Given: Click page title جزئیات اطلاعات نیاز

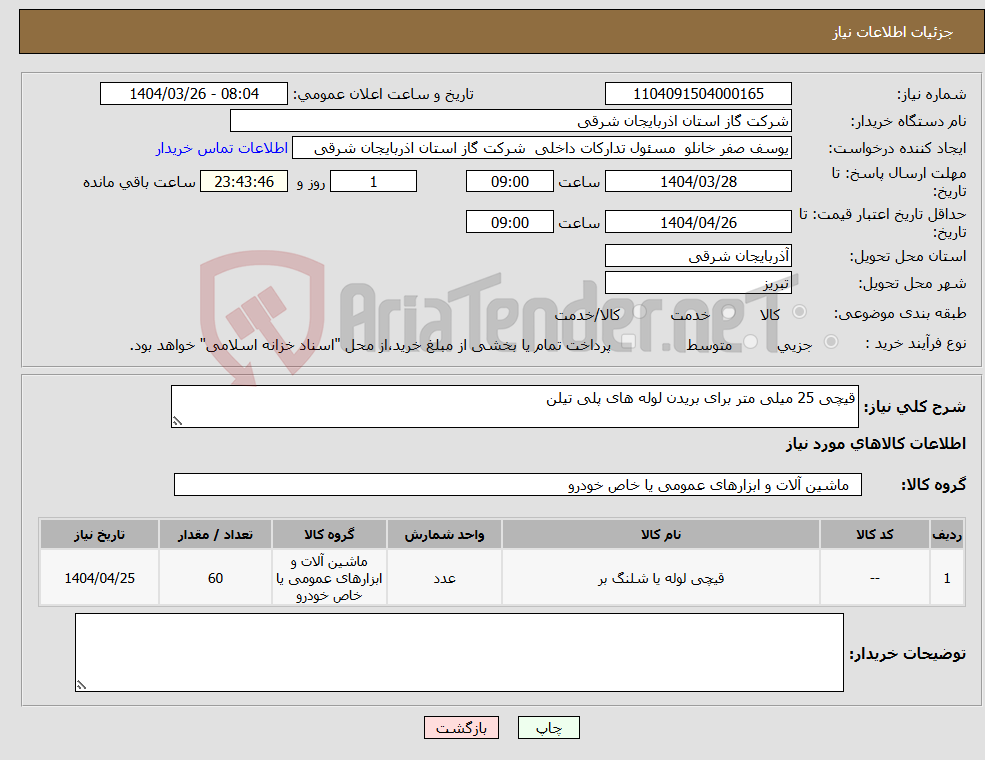Looking at the screenshot, I should pyautogui.click(x=893, y=32).
